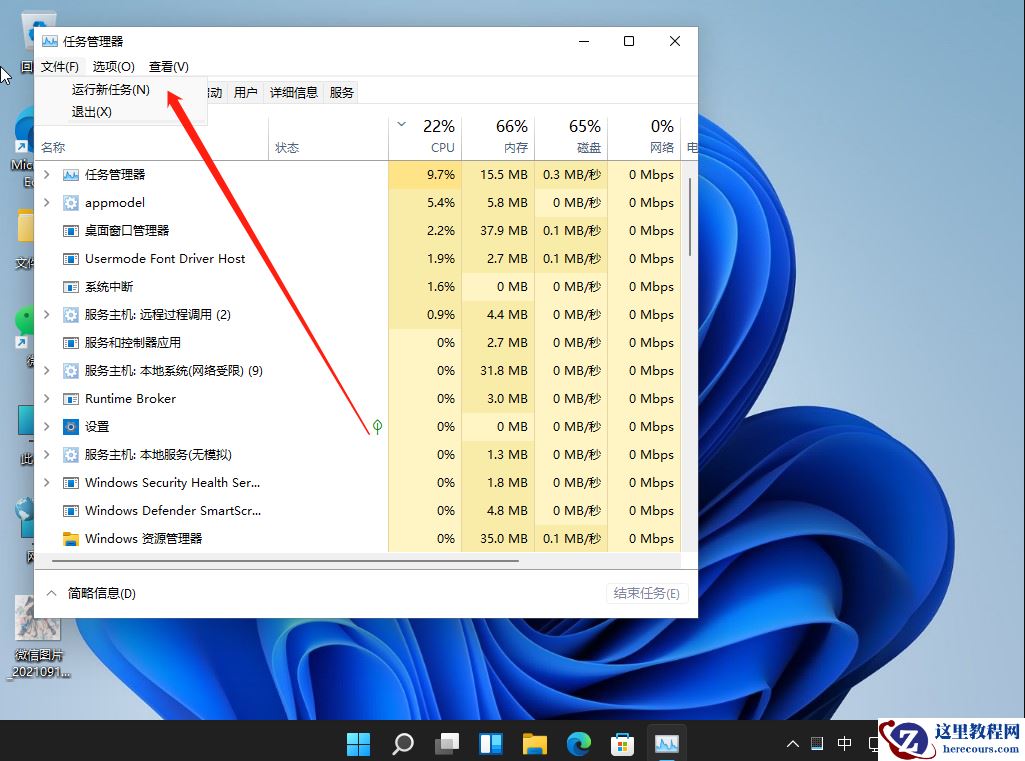Click the Windows Start button
Viewport: 1025px width, 761px height.
[x=358, y=744]
